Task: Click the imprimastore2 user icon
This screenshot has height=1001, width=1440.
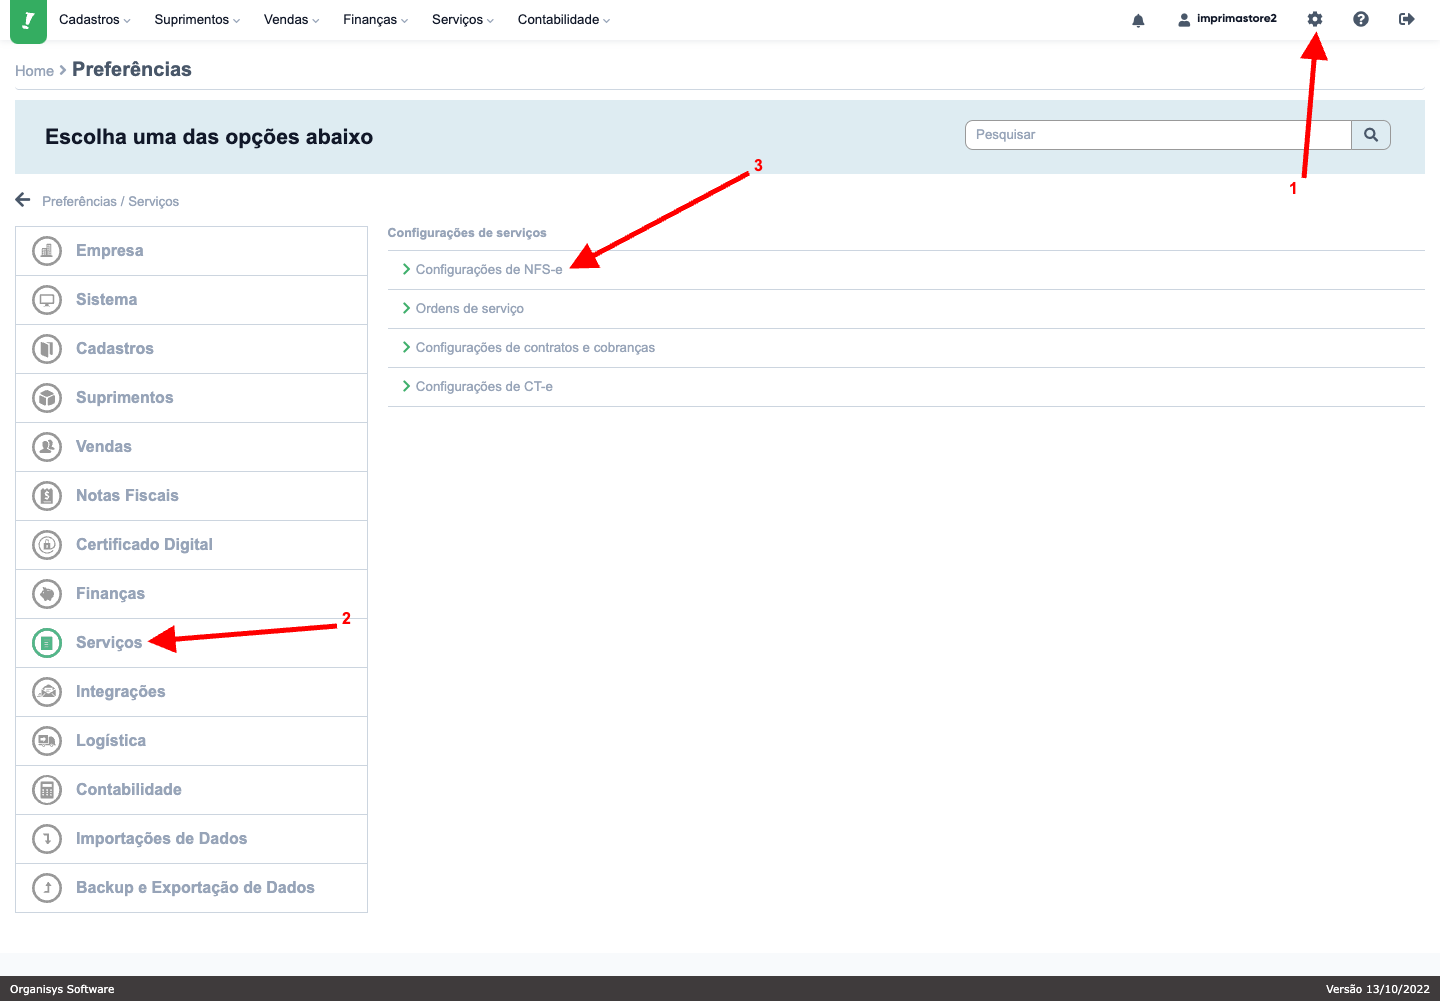Action: (x=1184, y=20)
